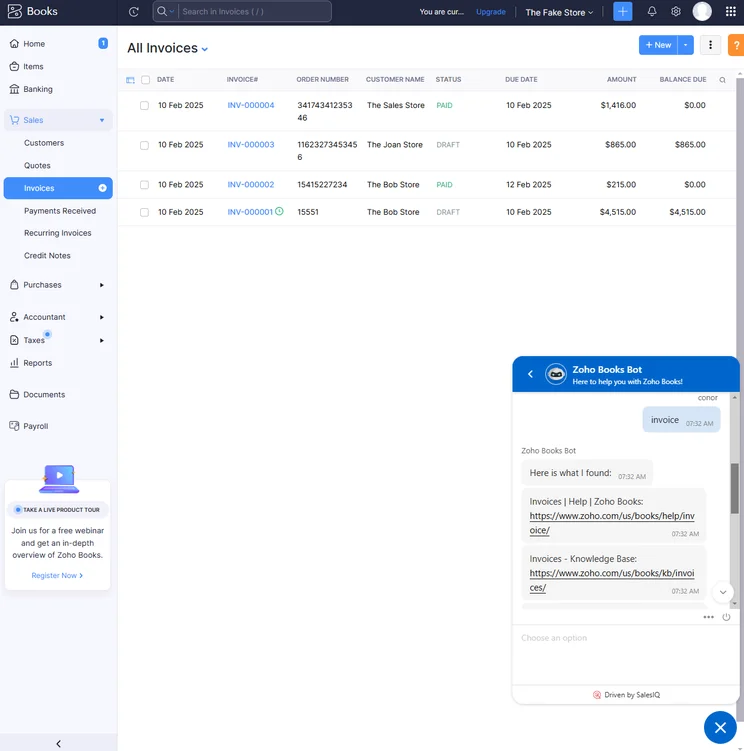744x751 pixels.
Task: Click the clock icon beside INV-000001
Action: [279, 211]
